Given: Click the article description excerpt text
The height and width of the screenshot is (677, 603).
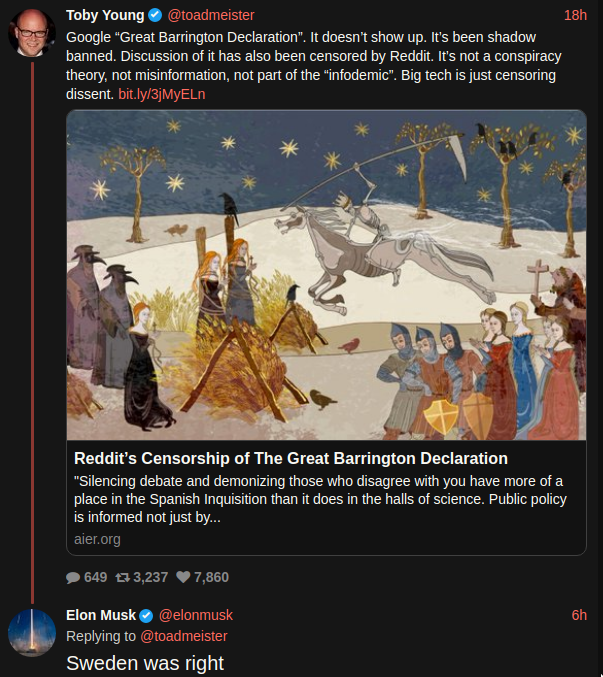Looking at the screenshot, I should (320, 499).
